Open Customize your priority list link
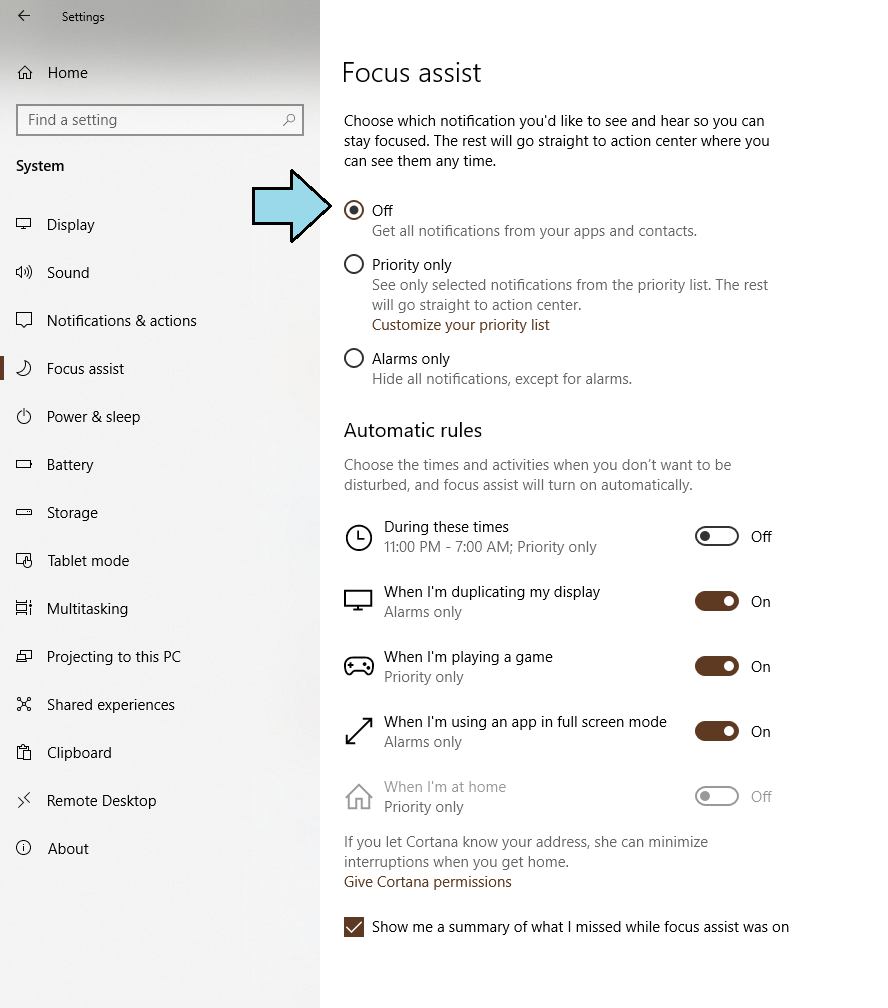888x1008 pixels. (x=460, y=325)
